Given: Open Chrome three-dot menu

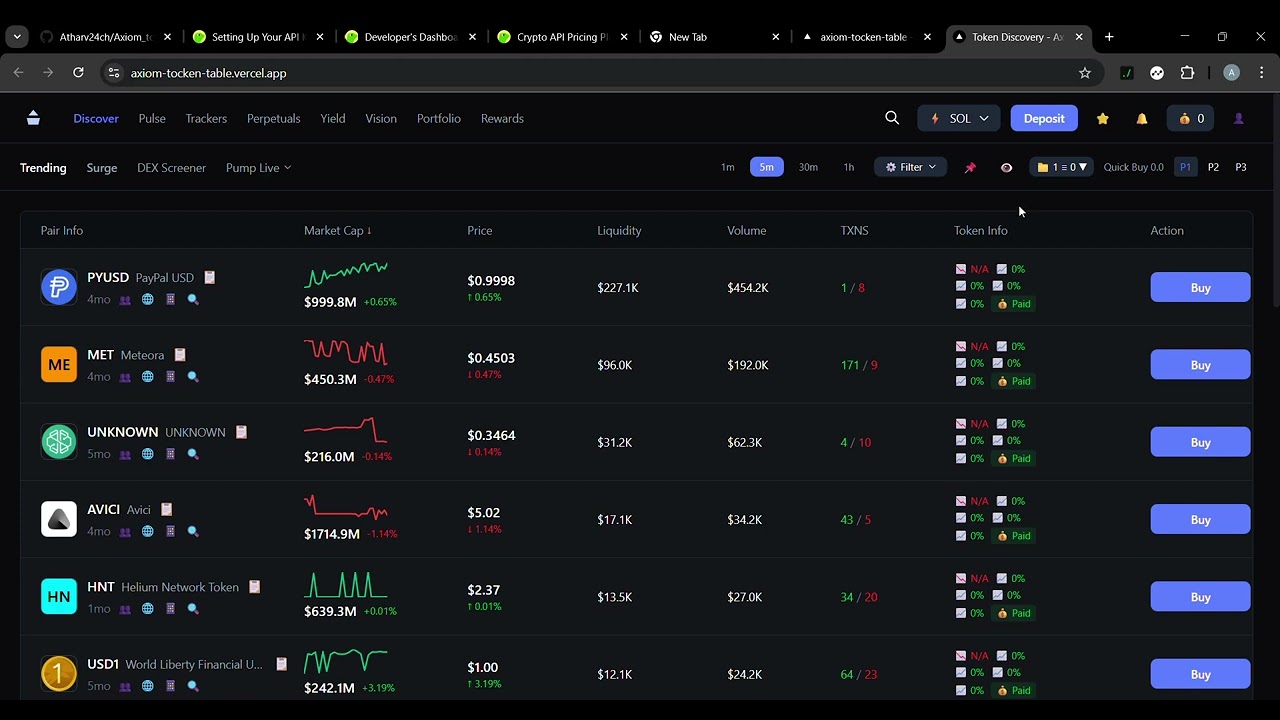Looking at the screenshot, I should pos(1261,73).
